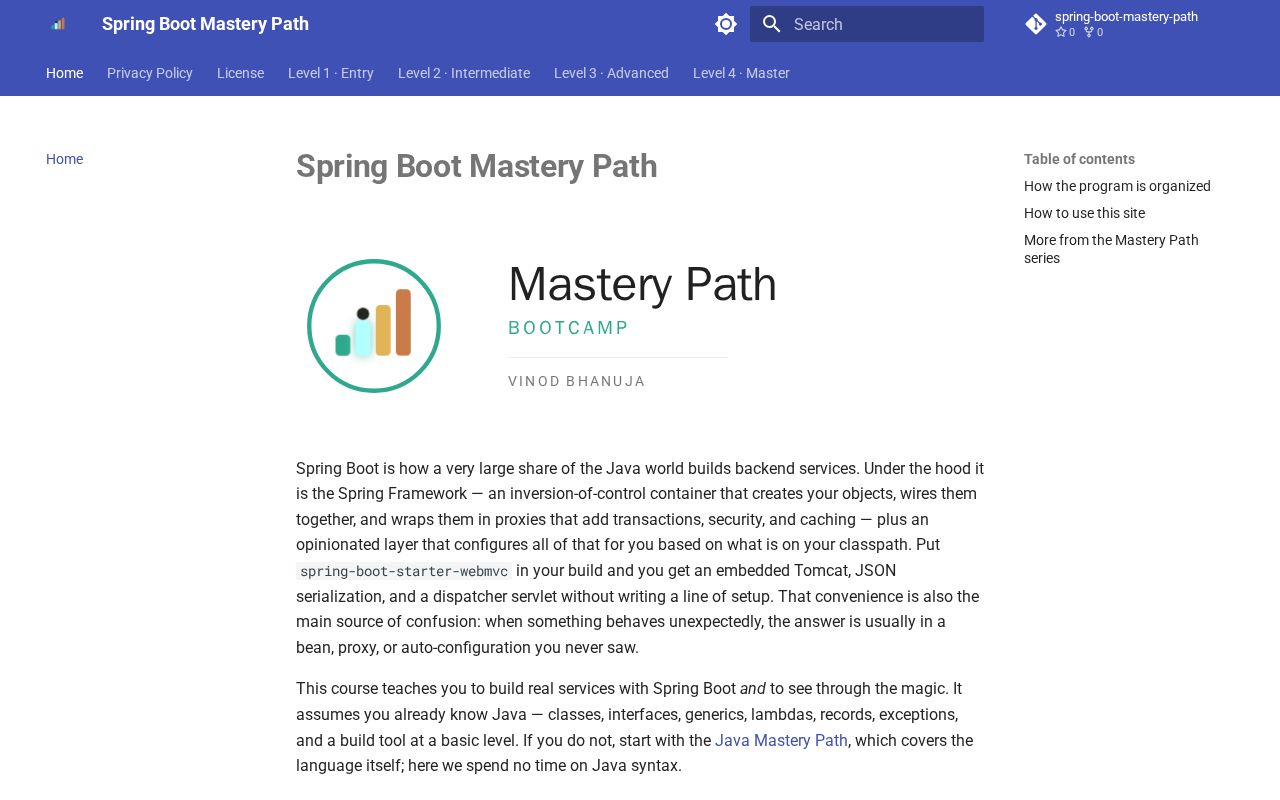Go to Level 3 · Advanced tab
Viewport: 1280px width, 800px height.
point(611,73)
